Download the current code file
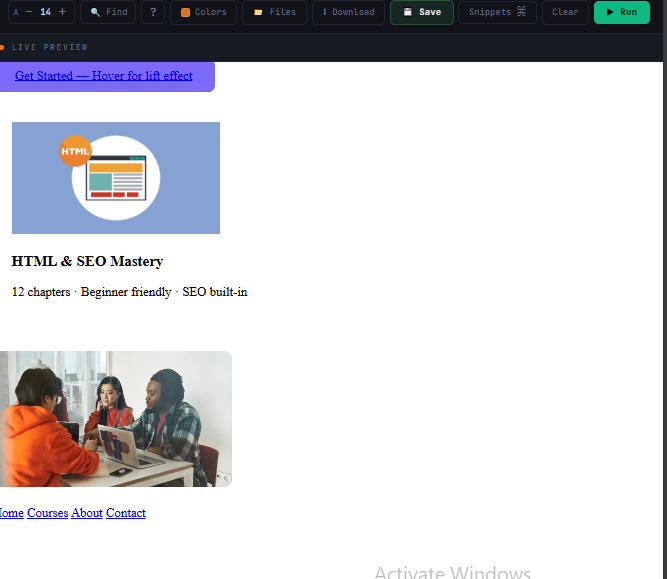This screenshot has height=579, width=667. (348, 12)
